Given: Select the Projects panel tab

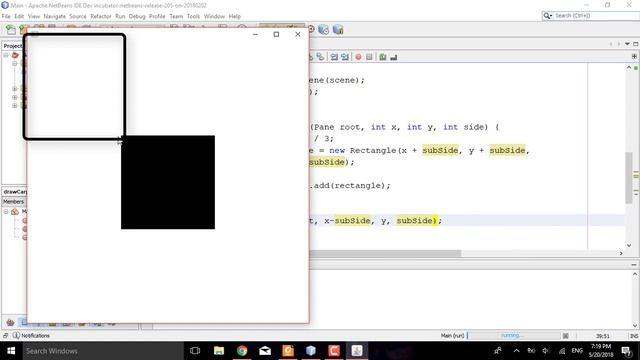Looking at the screenshot, I should [13, 46].
